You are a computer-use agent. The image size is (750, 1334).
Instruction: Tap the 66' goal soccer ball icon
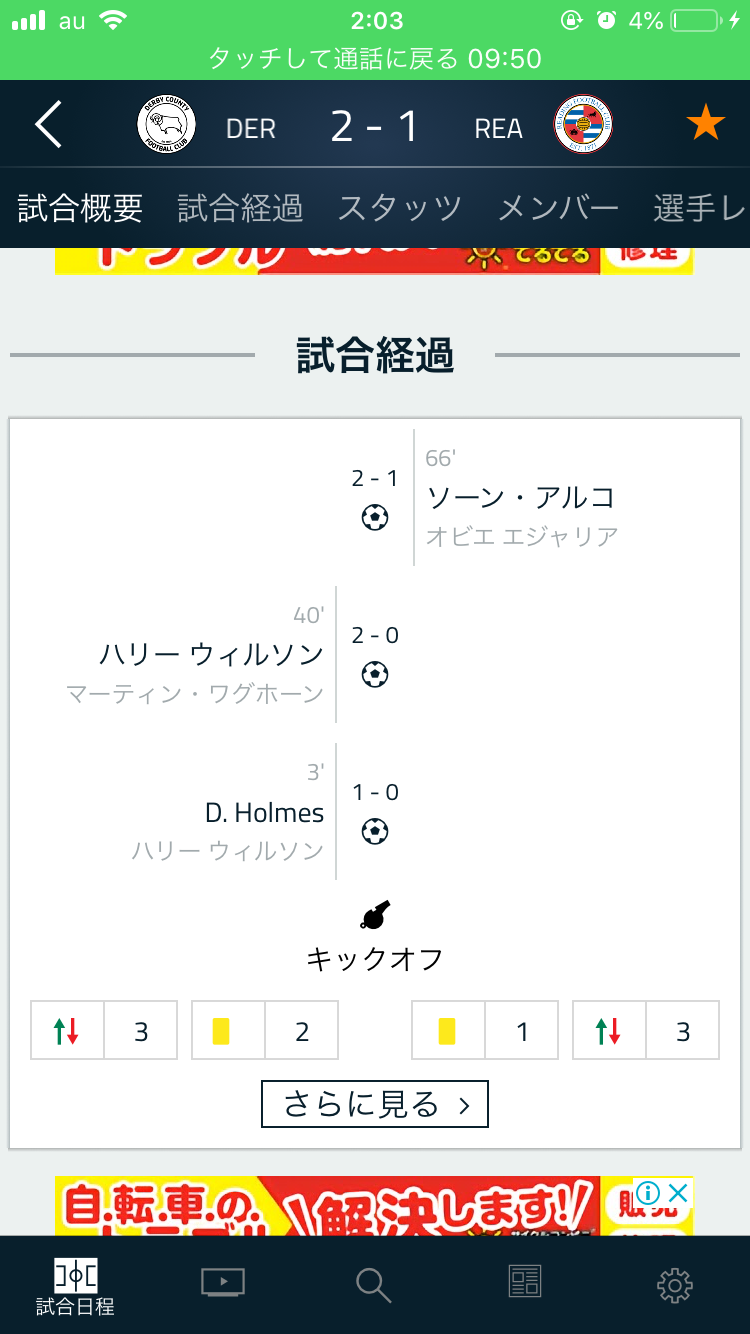(x=375, y=518)
